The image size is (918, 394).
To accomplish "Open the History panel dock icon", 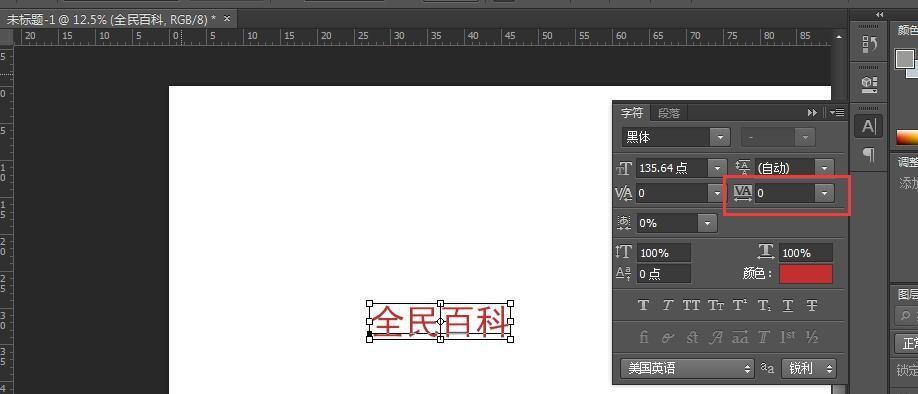I will pos(869,44).
